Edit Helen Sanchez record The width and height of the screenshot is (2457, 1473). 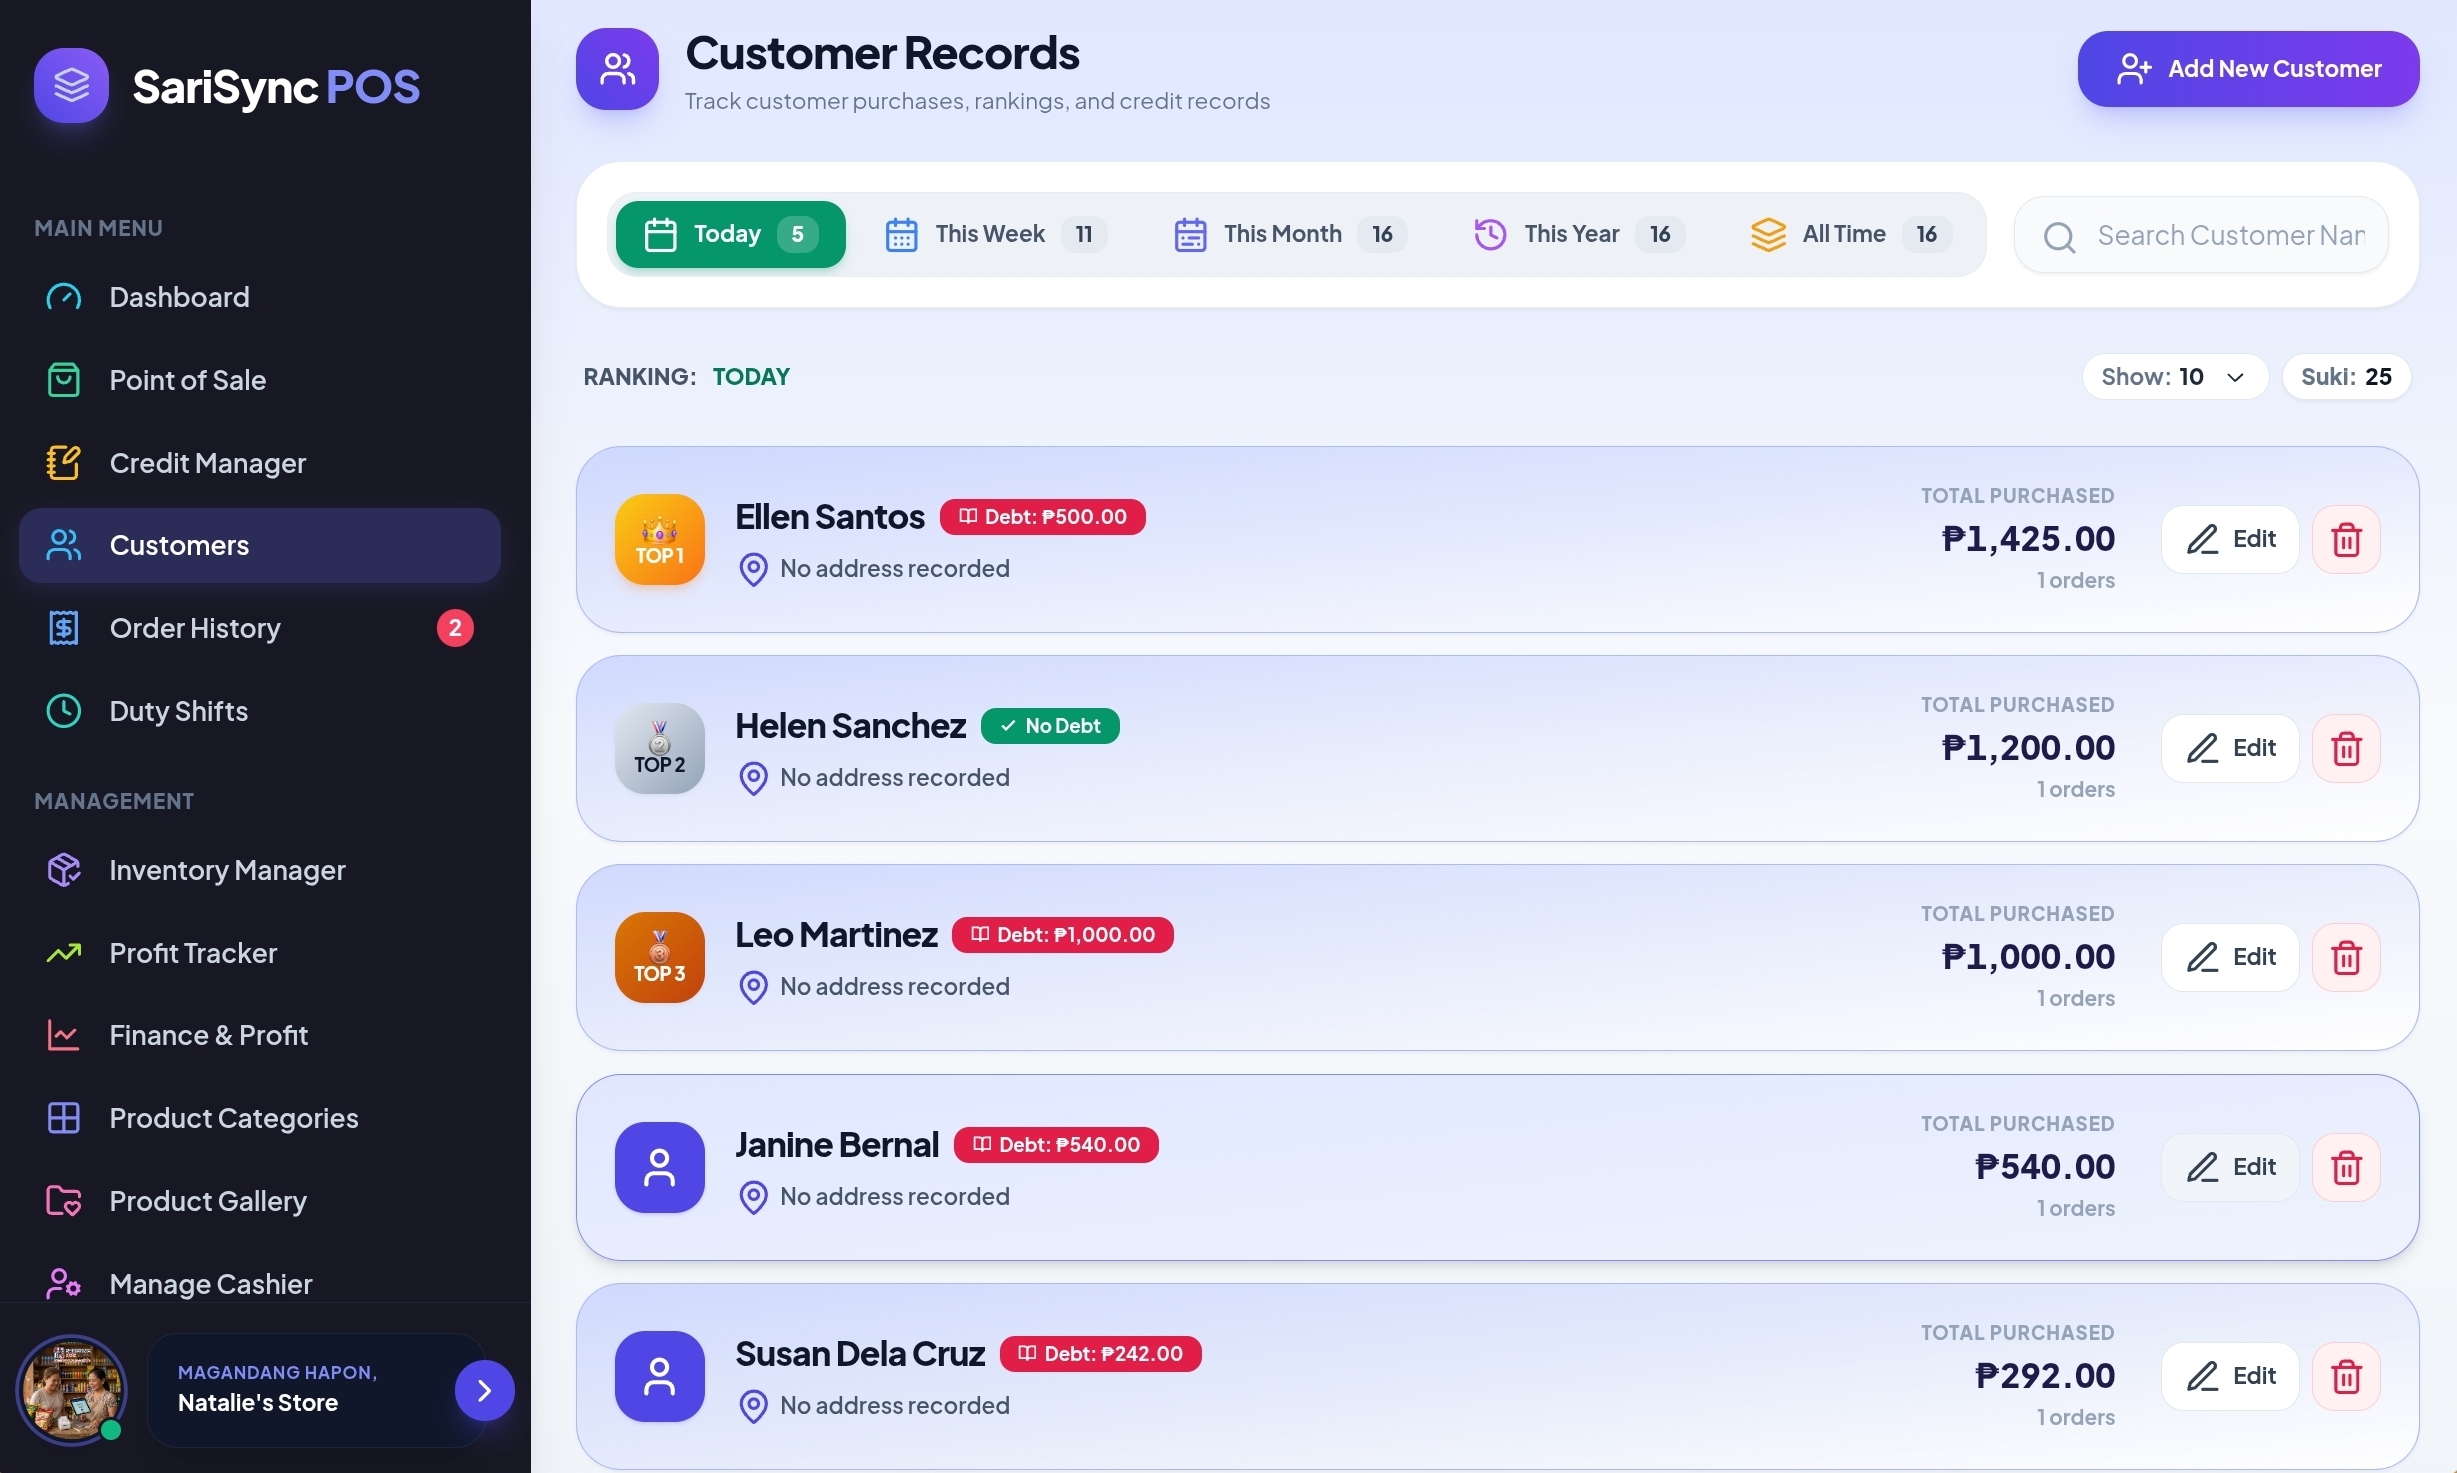(x=2230, y=748)
